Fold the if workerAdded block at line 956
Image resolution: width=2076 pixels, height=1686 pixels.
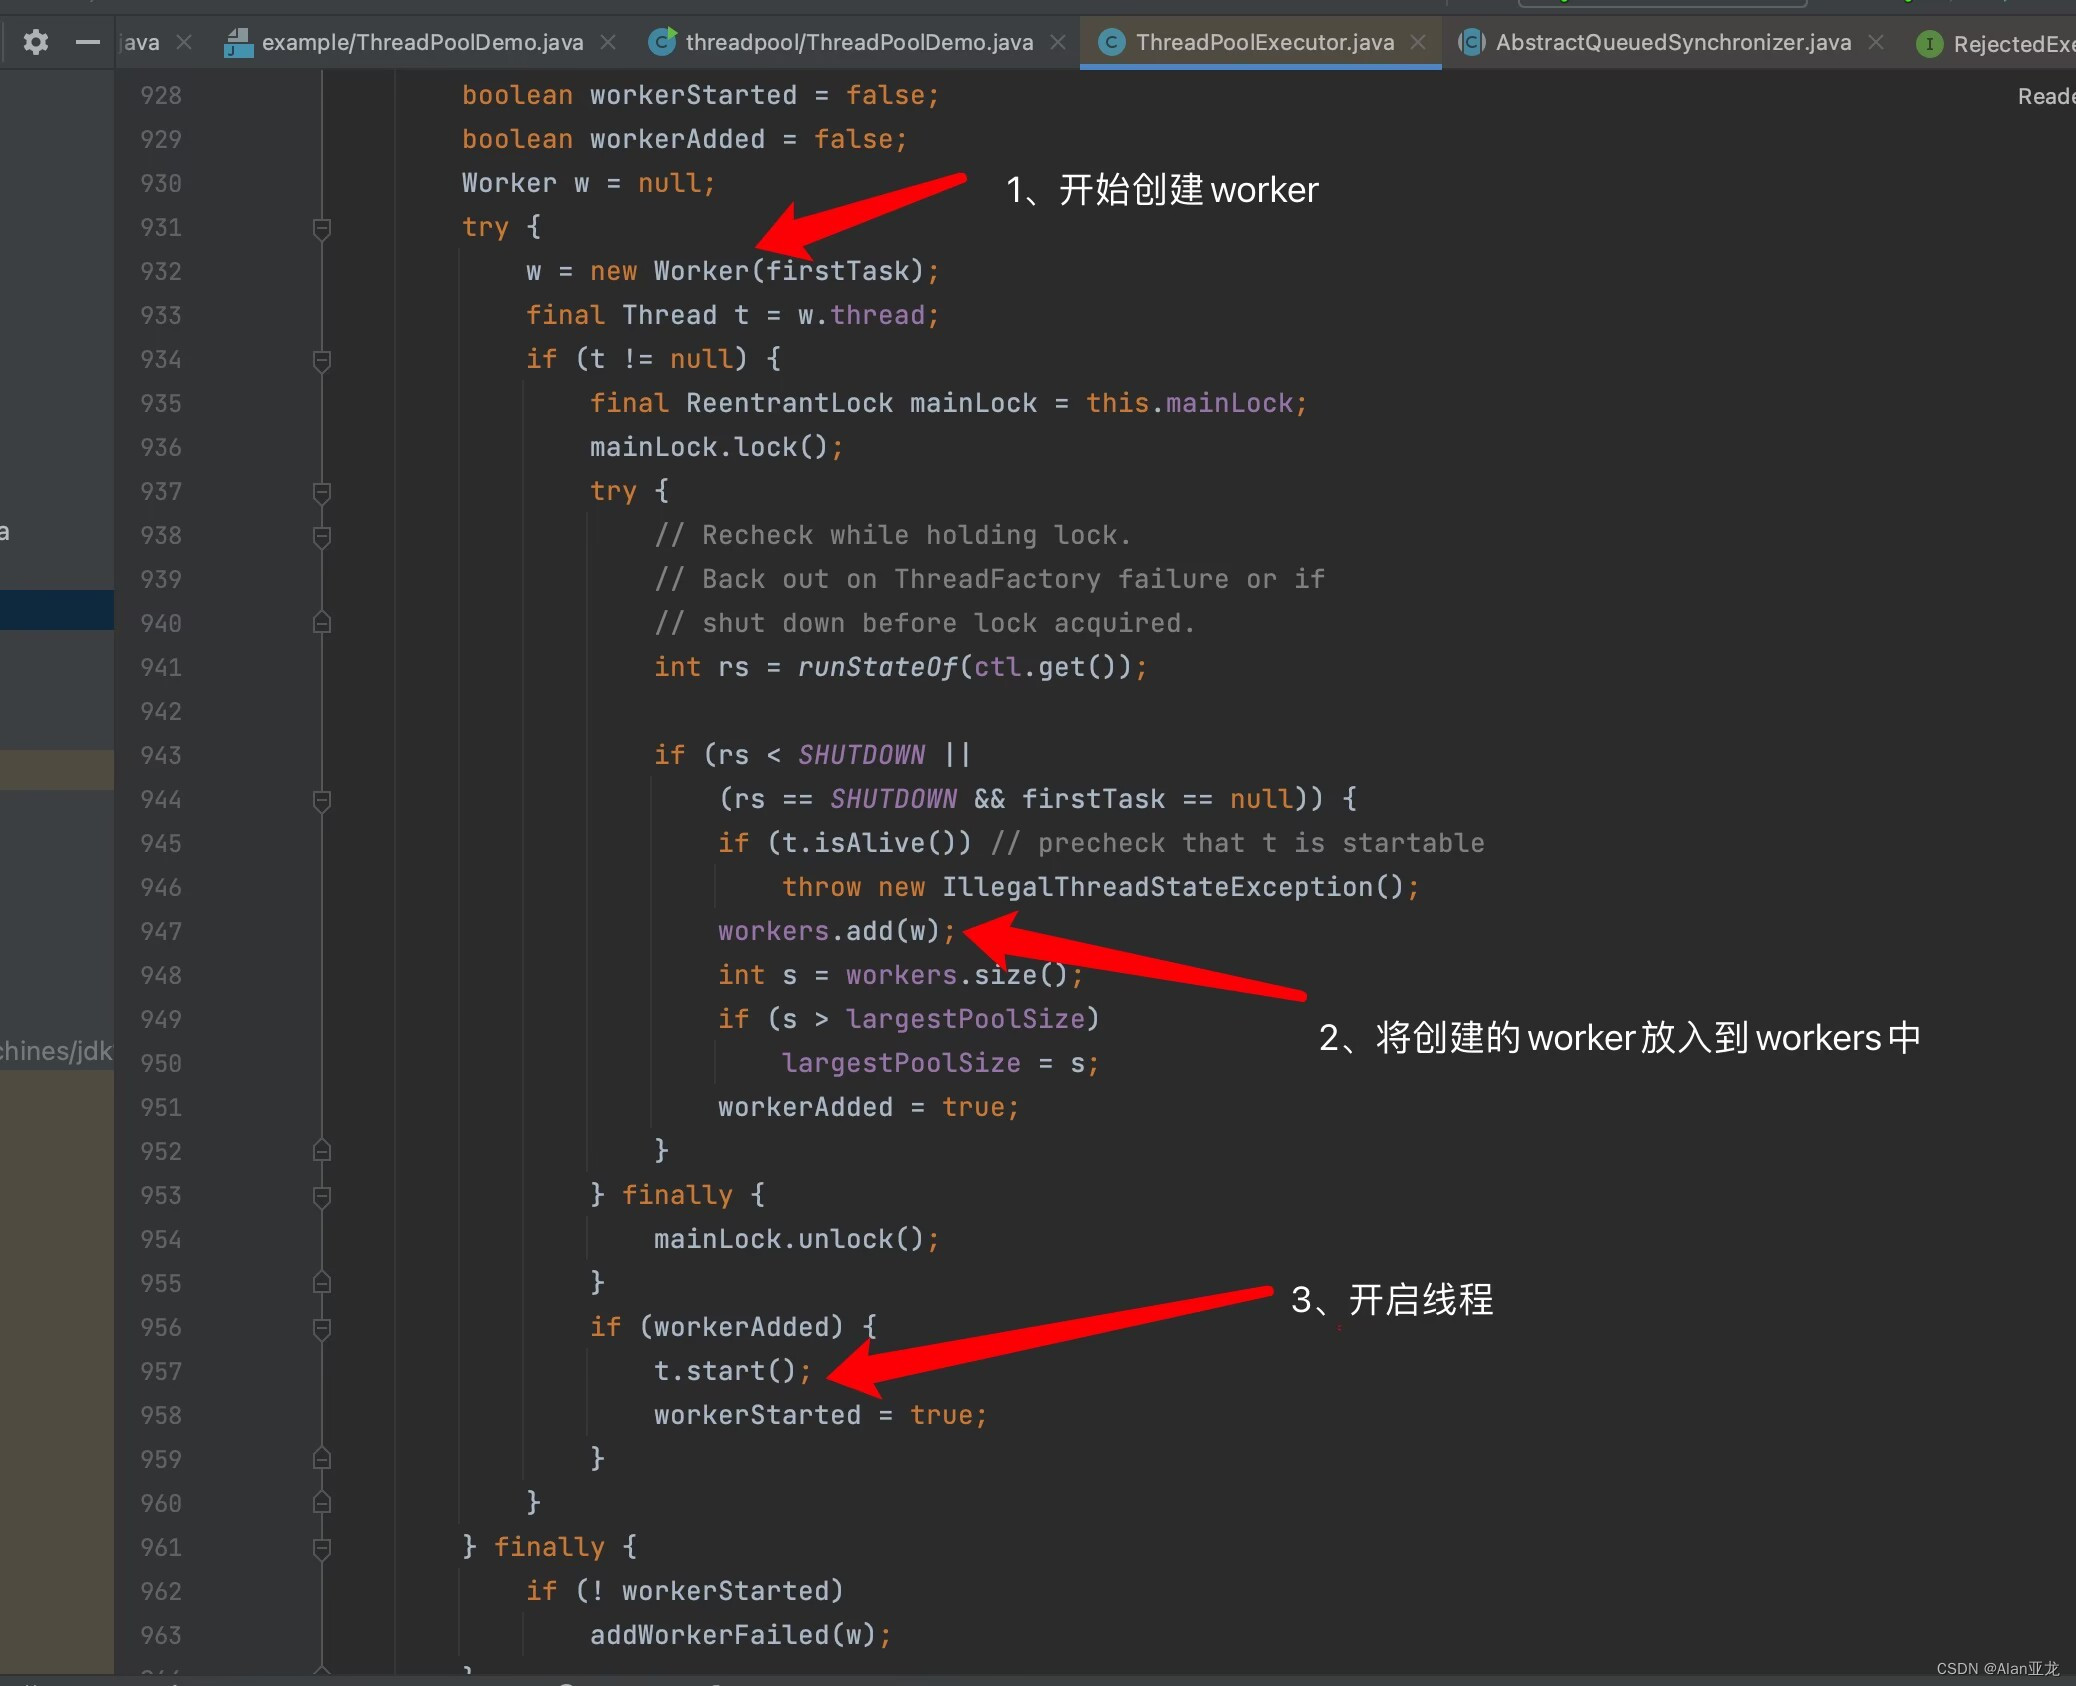322,1328
